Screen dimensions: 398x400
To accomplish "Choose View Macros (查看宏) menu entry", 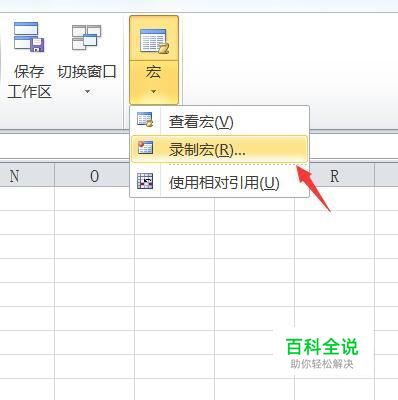I will (219, 121).
